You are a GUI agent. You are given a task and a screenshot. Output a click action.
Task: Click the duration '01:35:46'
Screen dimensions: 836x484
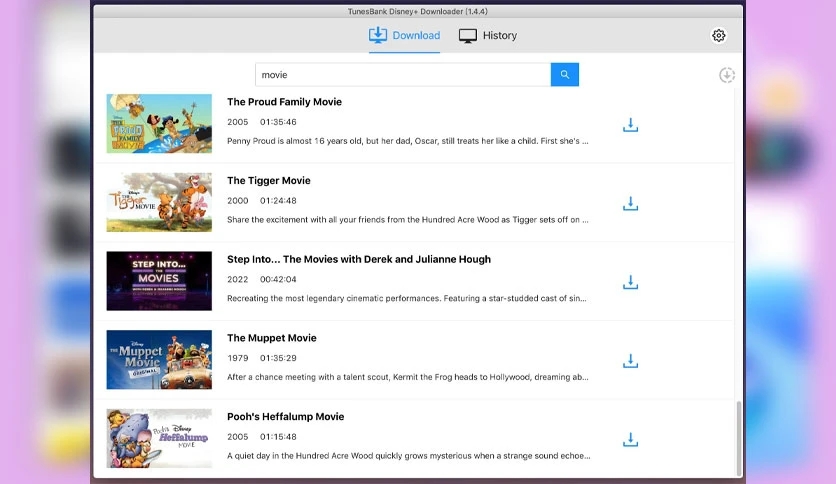click(278, 122)
